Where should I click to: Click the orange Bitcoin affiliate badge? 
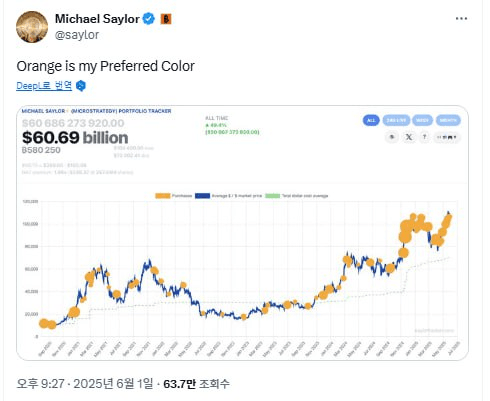click(x=166, y=19)
